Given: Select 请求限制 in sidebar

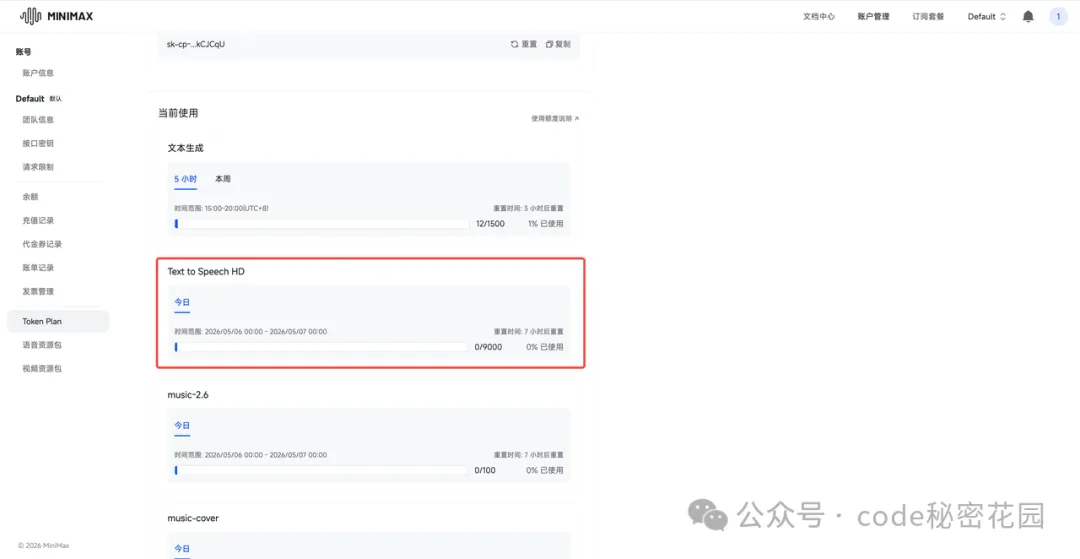Looking at the screenshot, I should click(38, 167).
